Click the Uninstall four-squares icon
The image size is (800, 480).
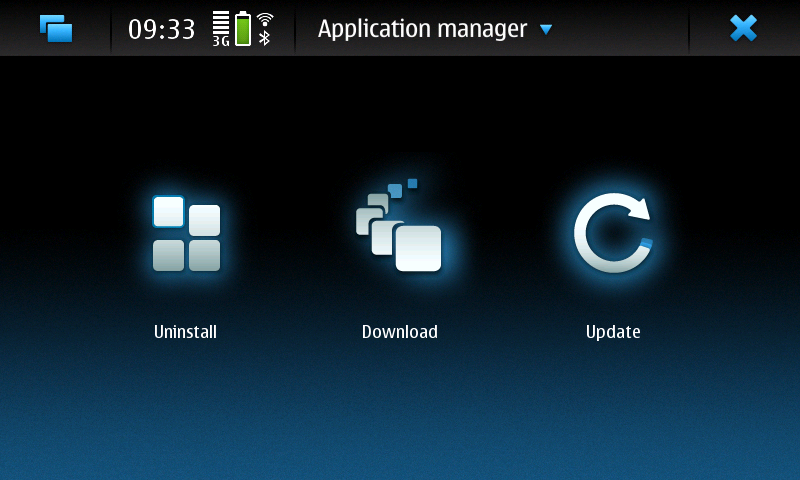click(186, 234)
